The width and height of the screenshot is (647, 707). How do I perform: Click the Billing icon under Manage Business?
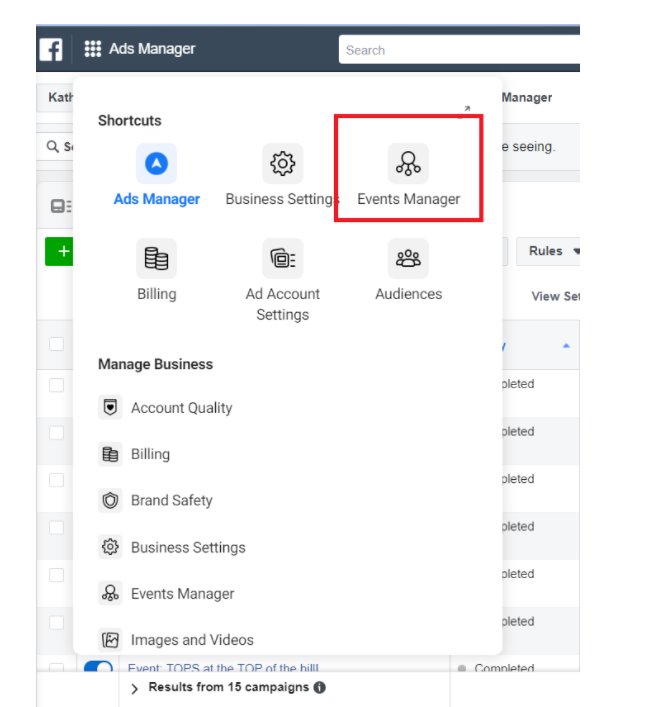110,454
